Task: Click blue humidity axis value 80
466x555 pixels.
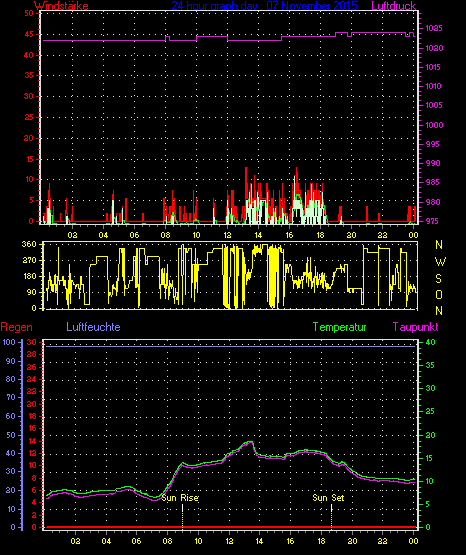Action: [x=11, y=379]
